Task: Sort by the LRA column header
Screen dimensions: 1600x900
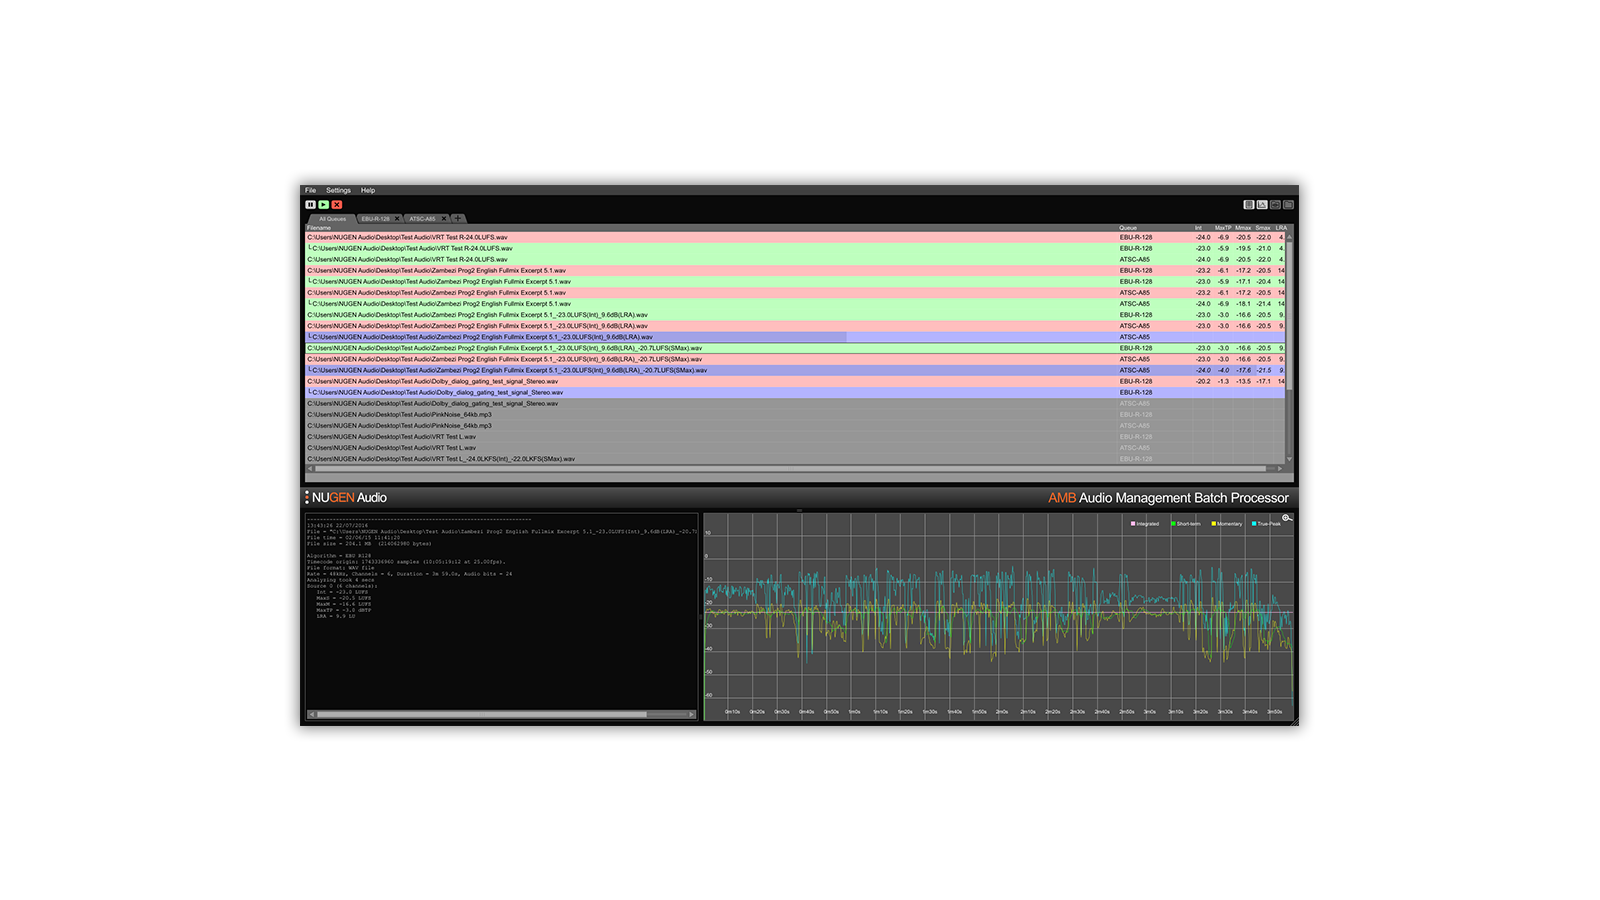Action: click(x=1281, y=228)
